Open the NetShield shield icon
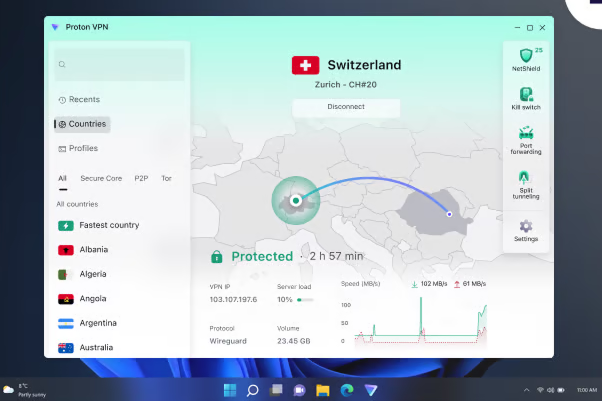This screenshot has height=401, width=602. point(526,55)
